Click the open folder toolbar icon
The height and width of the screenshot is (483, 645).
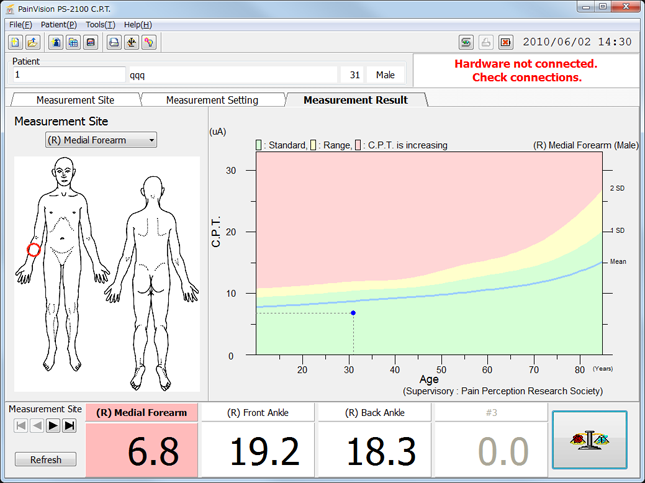(x=32, y=42)
